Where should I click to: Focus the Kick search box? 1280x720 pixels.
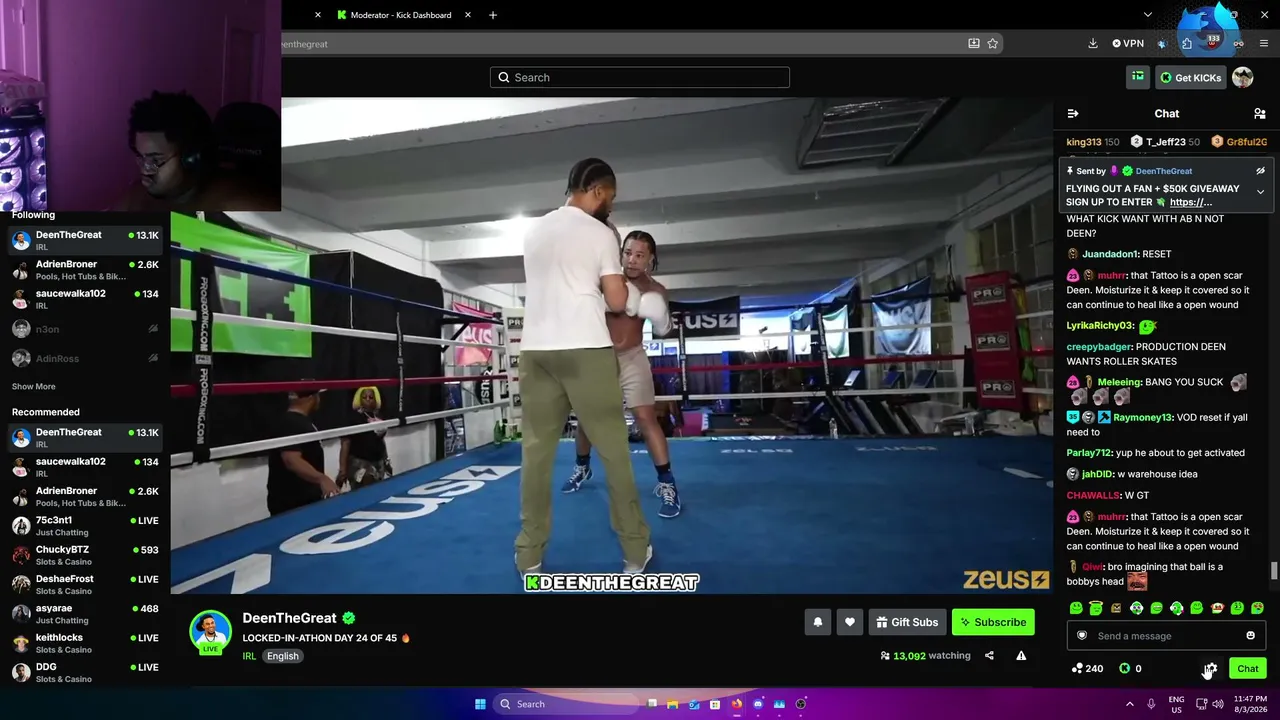pos(640,77)
